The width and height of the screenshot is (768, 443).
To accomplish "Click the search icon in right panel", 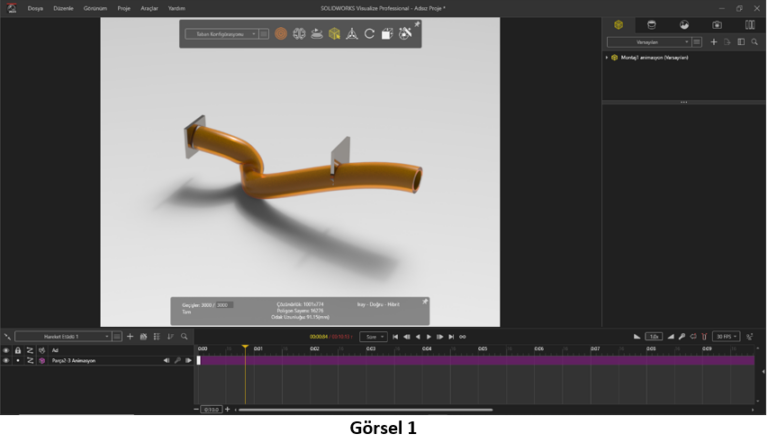I will tap(755, 42).
